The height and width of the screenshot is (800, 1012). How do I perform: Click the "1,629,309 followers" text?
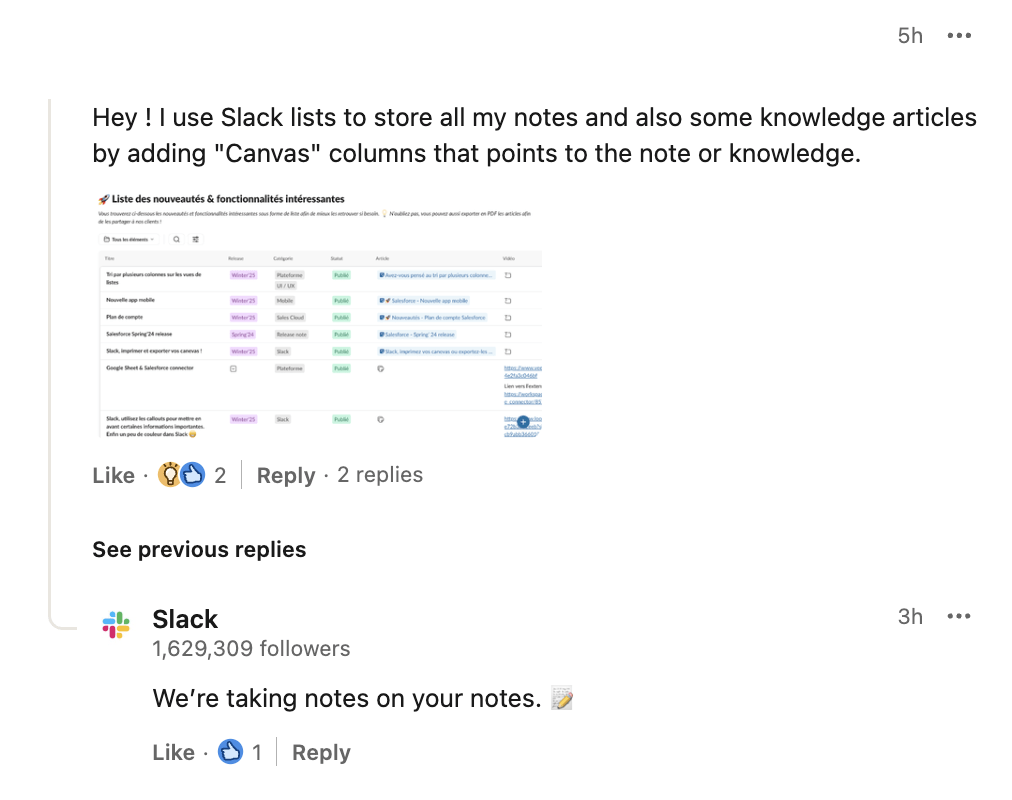(251, 649)
